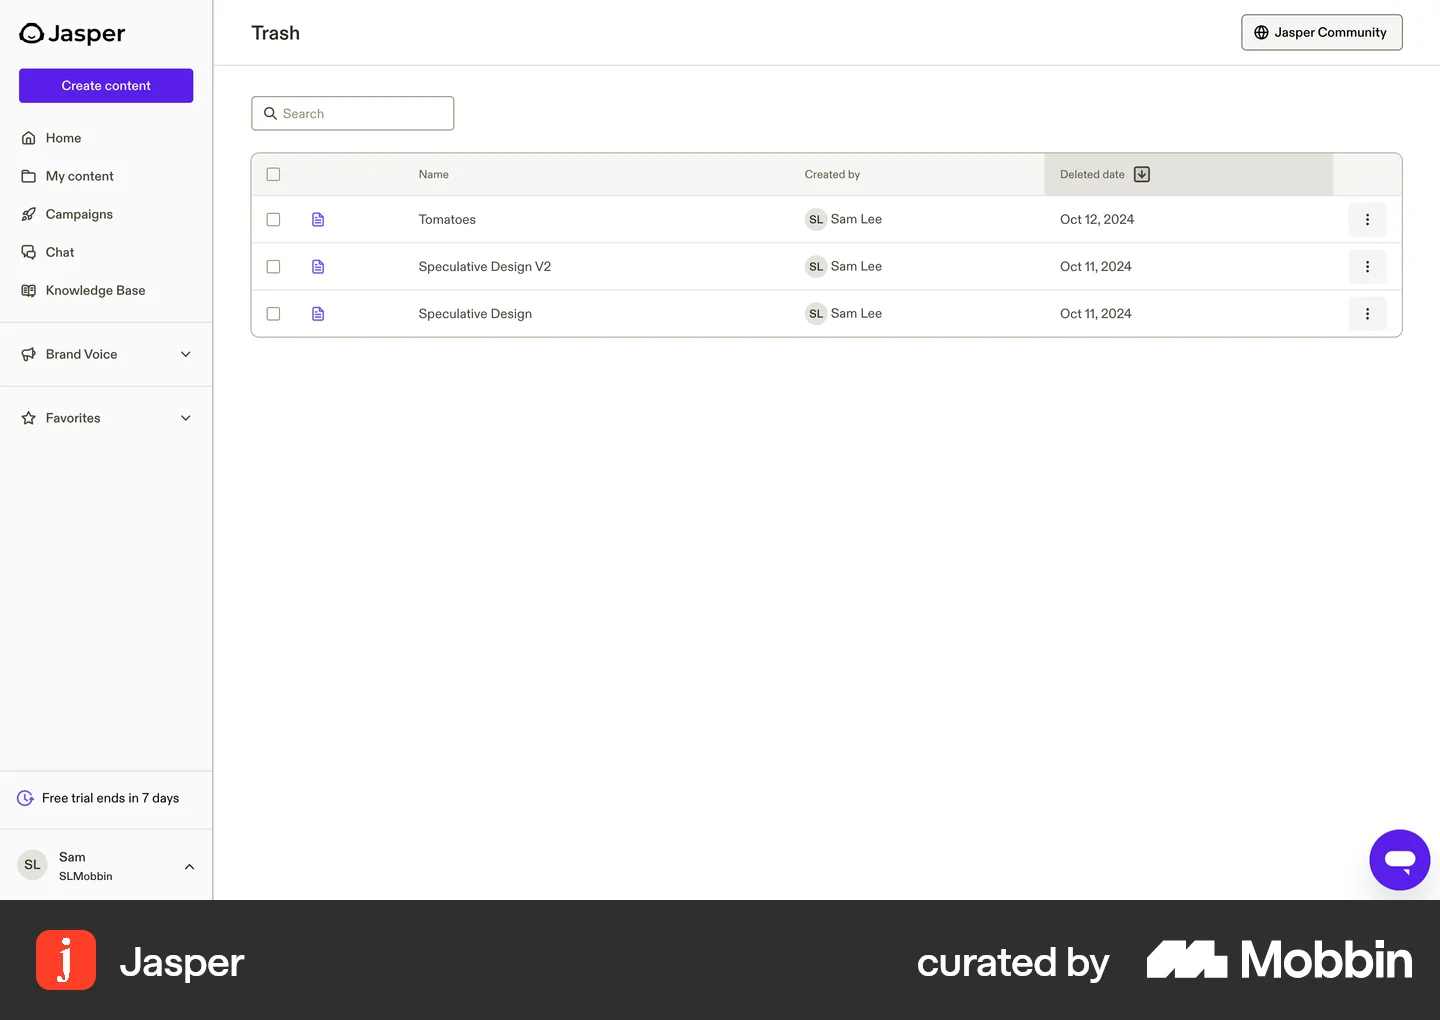Click the Name column header
Screen dimensions: 1440x1020
click(433, 174)
